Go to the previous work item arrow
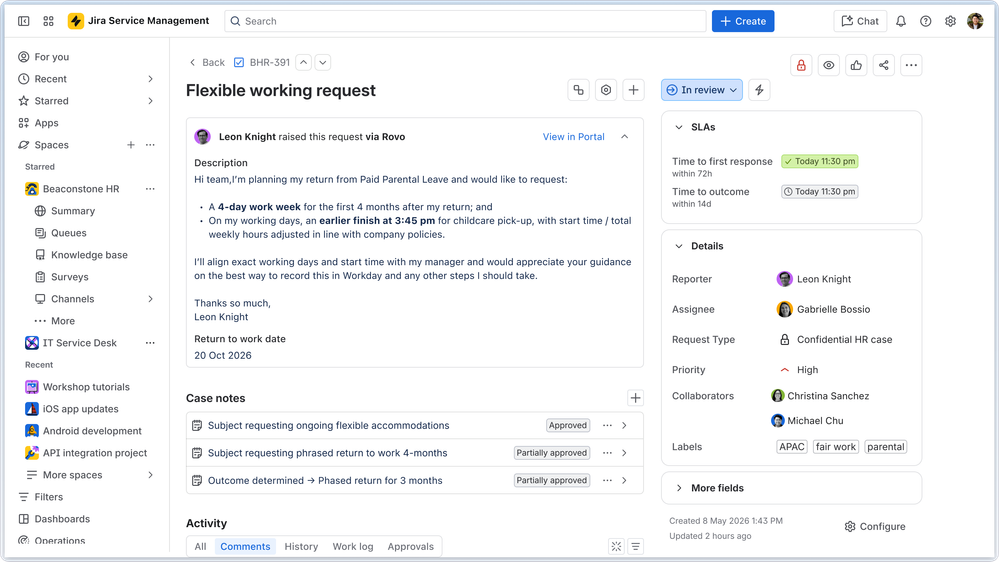 [304, 62]
